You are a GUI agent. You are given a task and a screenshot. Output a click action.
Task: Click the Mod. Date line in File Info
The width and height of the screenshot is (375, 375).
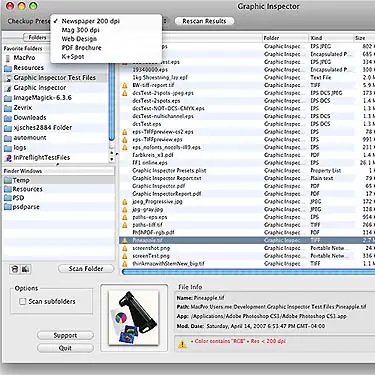click(x=251, y=326)
